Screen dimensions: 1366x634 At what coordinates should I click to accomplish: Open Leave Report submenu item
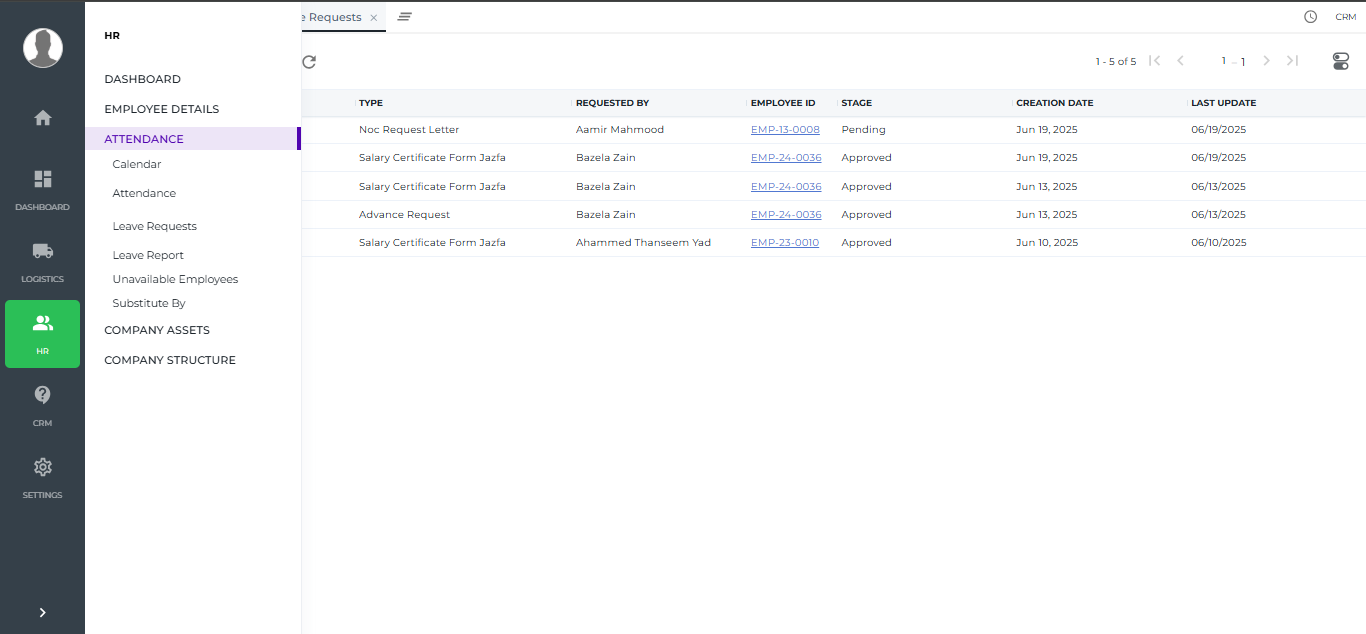[148, 255]
